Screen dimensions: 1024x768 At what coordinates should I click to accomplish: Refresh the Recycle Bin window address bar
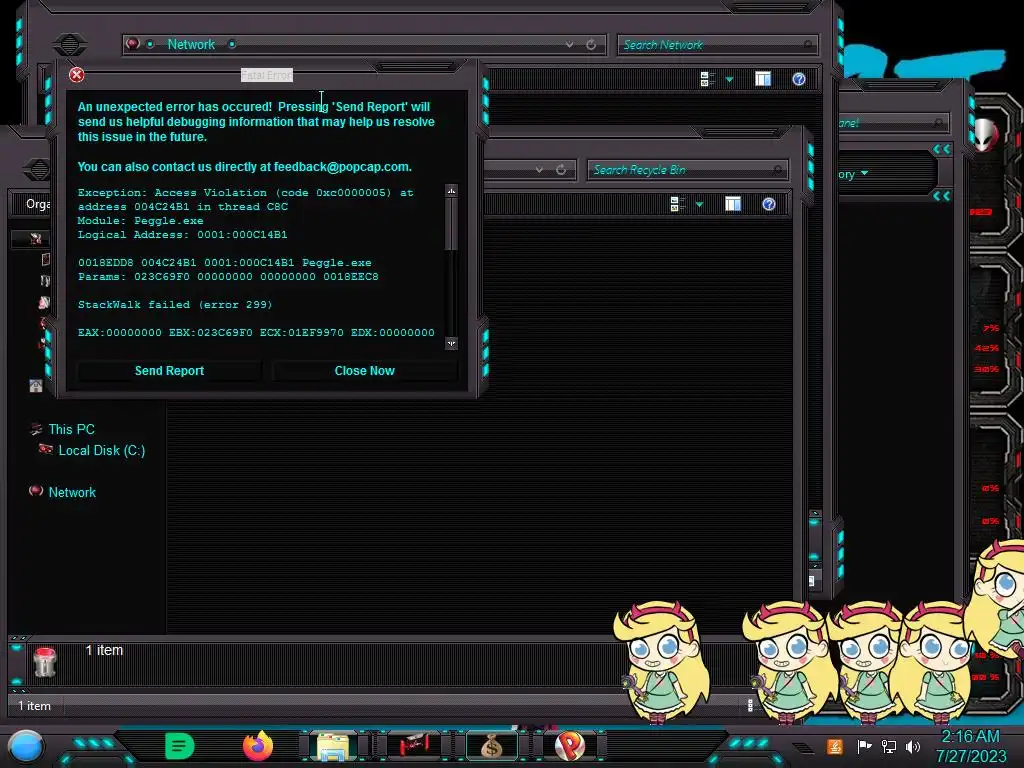click(x=561, y=170)
